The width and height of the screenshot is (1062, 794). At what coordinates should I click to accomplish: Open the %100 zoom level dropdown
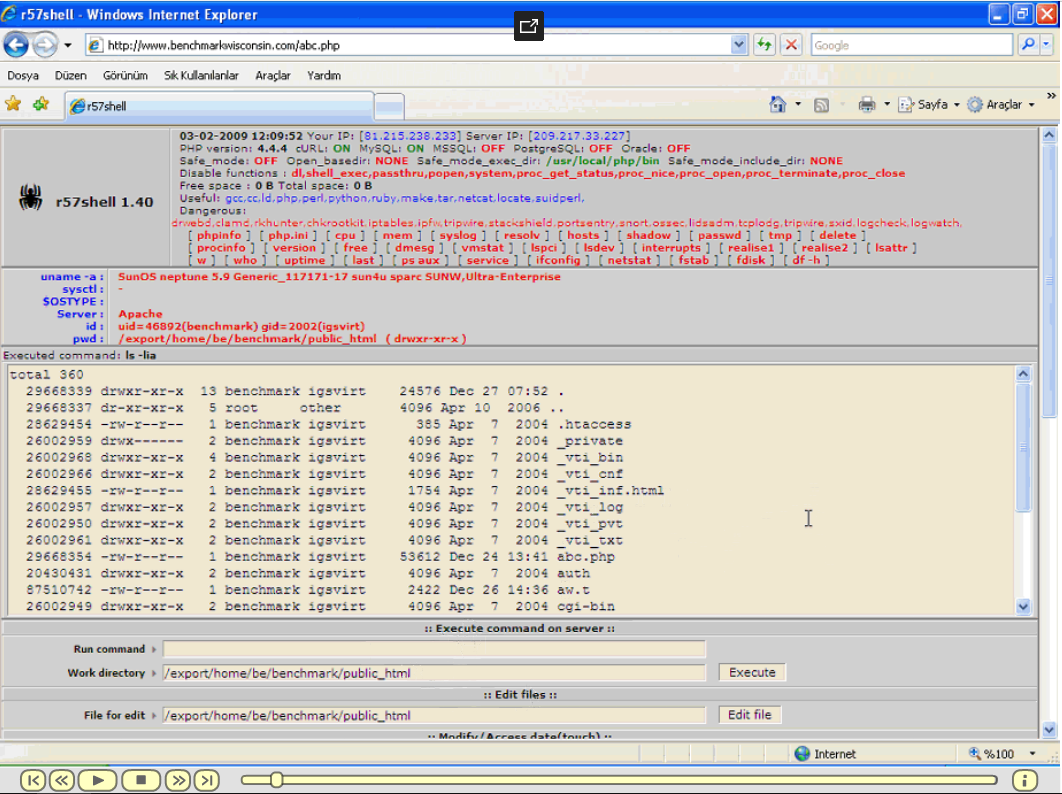(1032, 753)
